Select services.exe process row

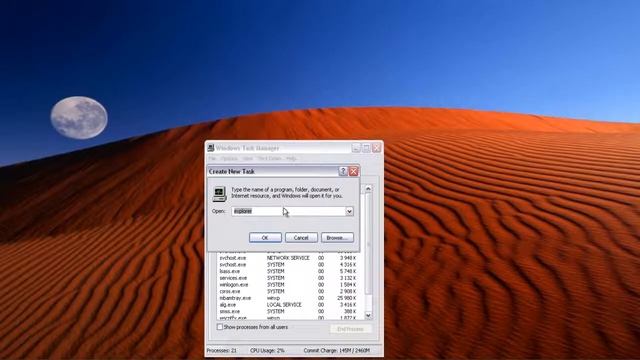[x=288, y=278]
